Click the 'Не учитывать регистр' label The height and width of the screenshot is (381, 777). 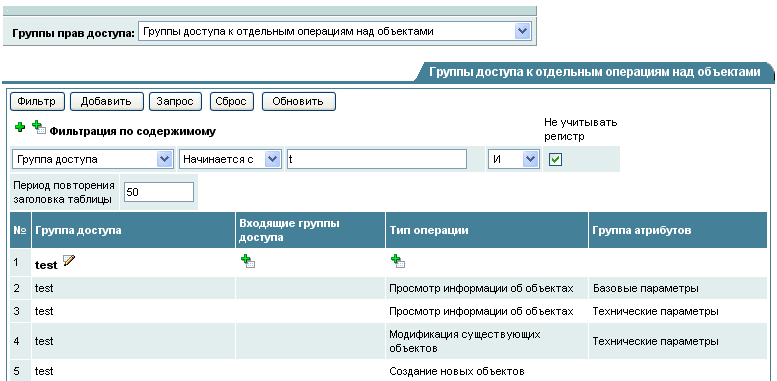580,129
